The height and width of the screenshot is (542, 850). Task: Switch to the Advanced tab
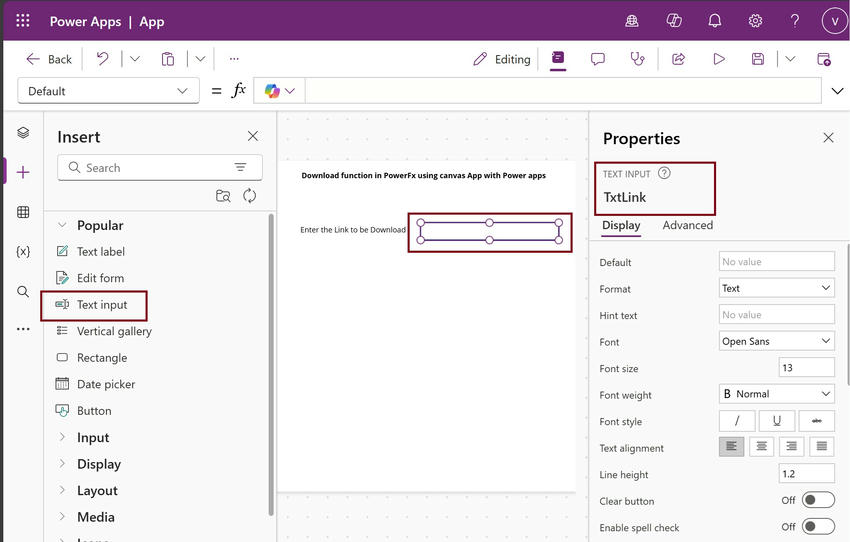click(687, 225)
